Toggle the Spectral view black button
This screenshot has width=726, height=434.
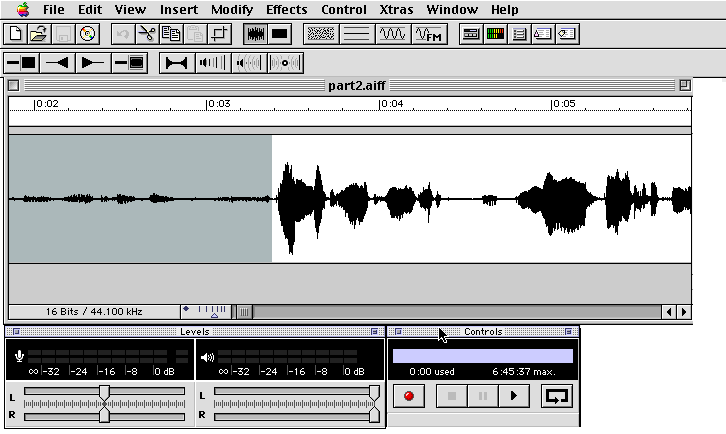pyautogui.click(x=280, y=34)
